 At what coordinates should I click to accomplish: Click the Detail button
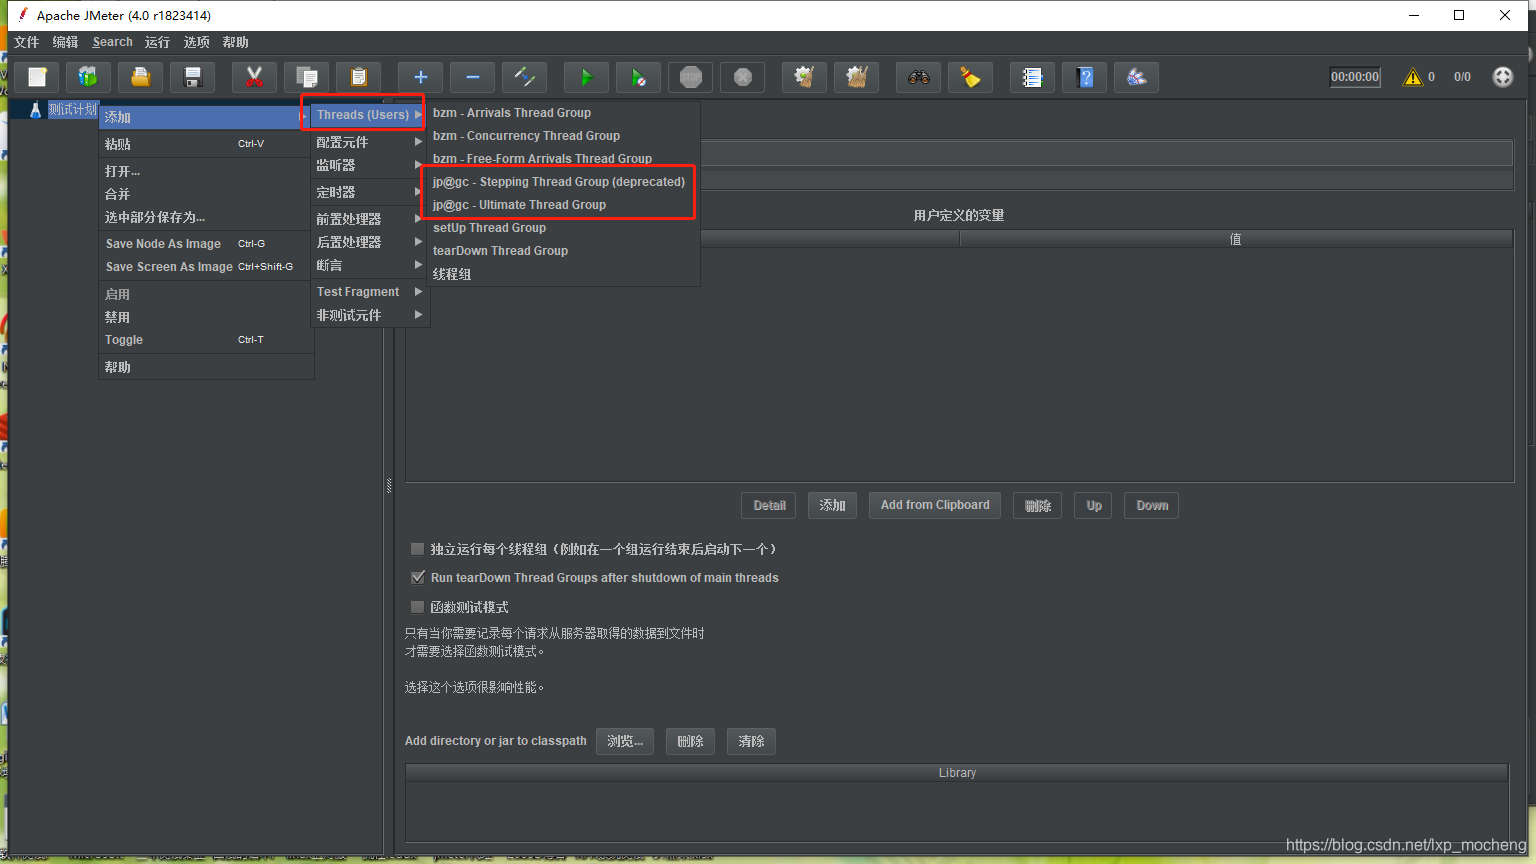pos(769,506)
